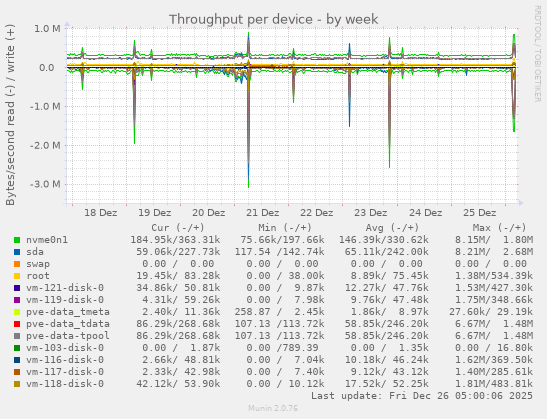This screenshot has height=419, width=547.
Task: Click the 19 Dez date label
Action: point(155,213)
